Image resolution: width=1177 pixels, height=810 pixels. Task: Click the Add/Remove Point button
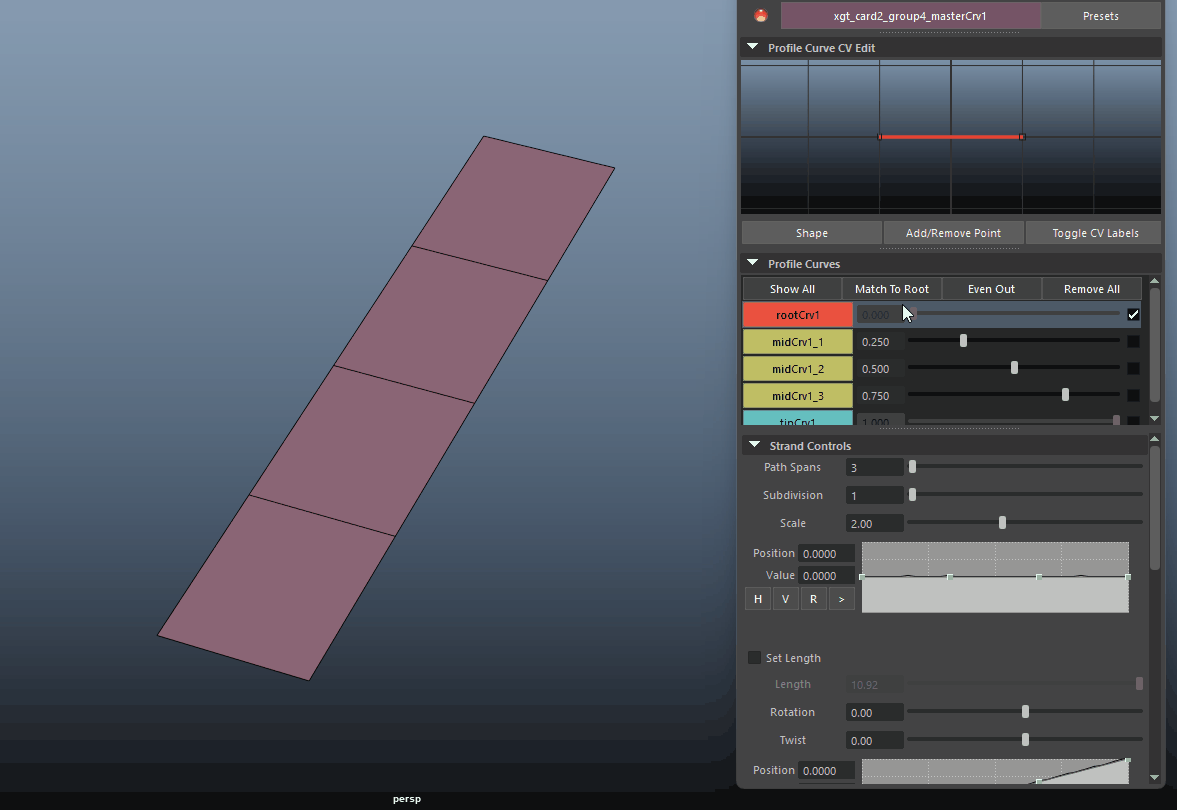point(953,233)
